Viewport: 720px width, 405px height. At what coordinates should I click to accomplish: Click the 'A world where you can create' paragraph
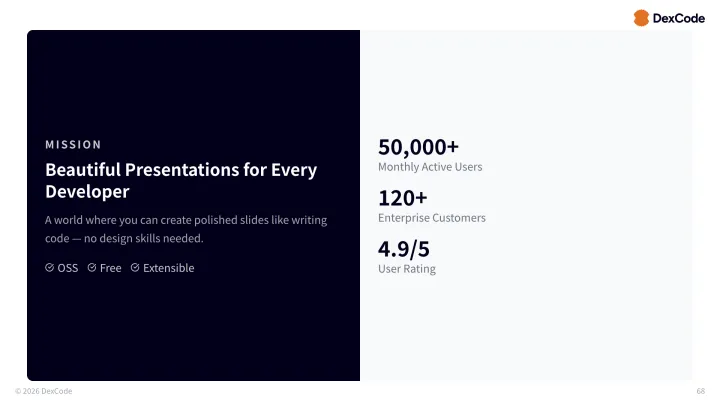tap(185, 229)
